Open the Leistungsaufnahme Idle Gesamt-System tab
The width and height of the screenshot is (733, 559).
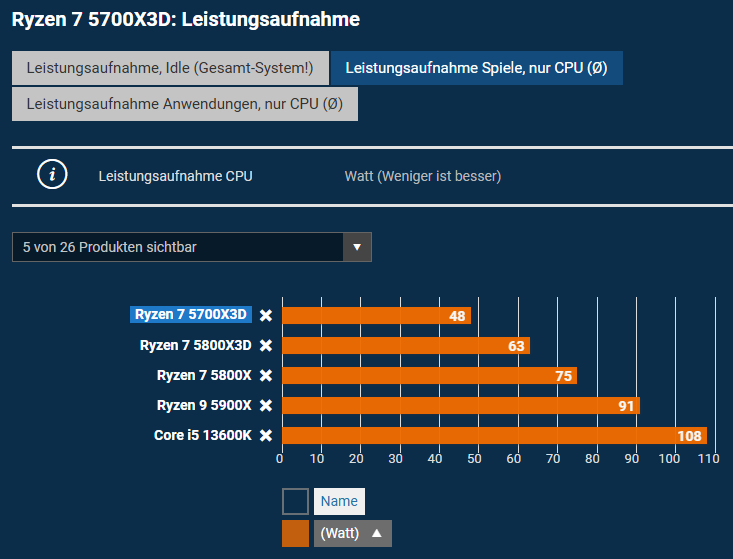click(170, 68)
